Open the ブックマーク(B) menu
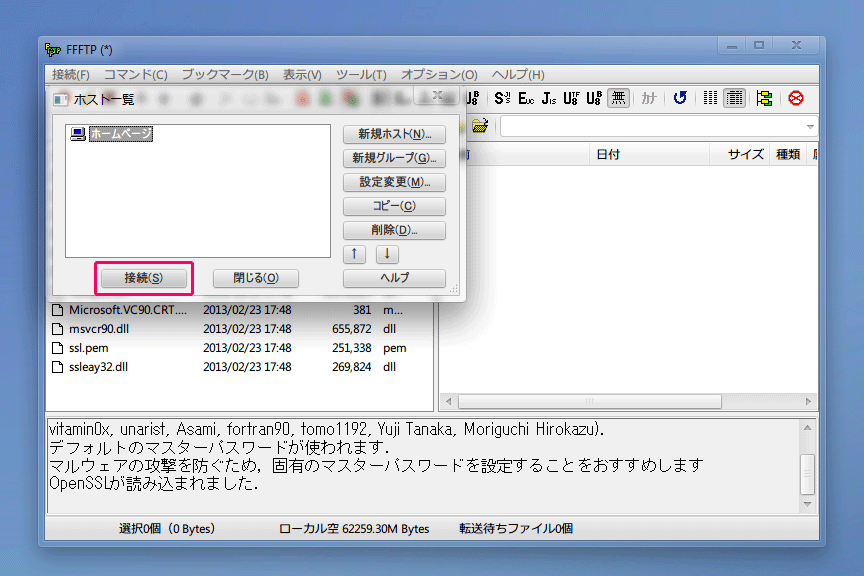Screen dimensions: 864x576 click(224, 75)
